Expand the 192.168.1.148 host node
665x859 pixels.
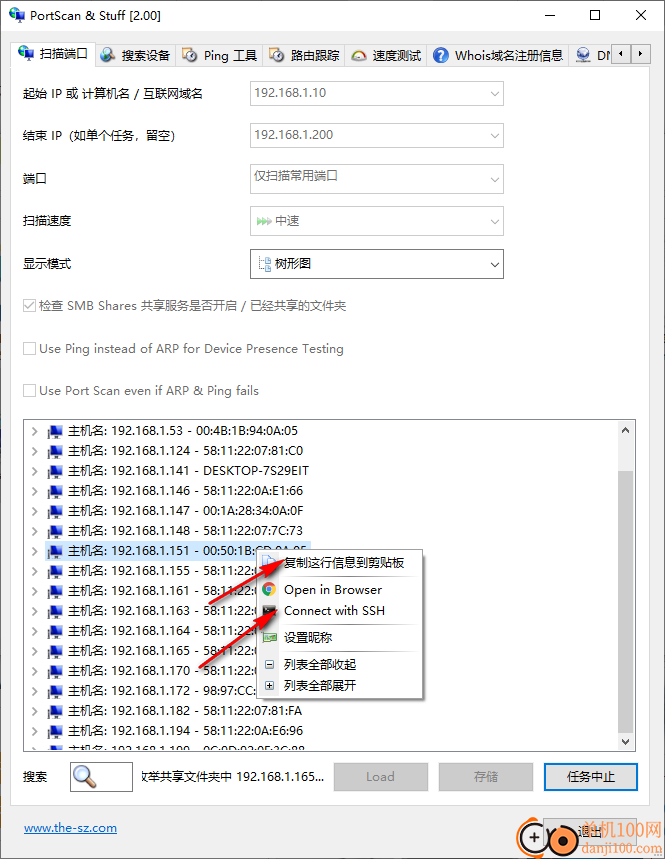click(x=35, y=531)
